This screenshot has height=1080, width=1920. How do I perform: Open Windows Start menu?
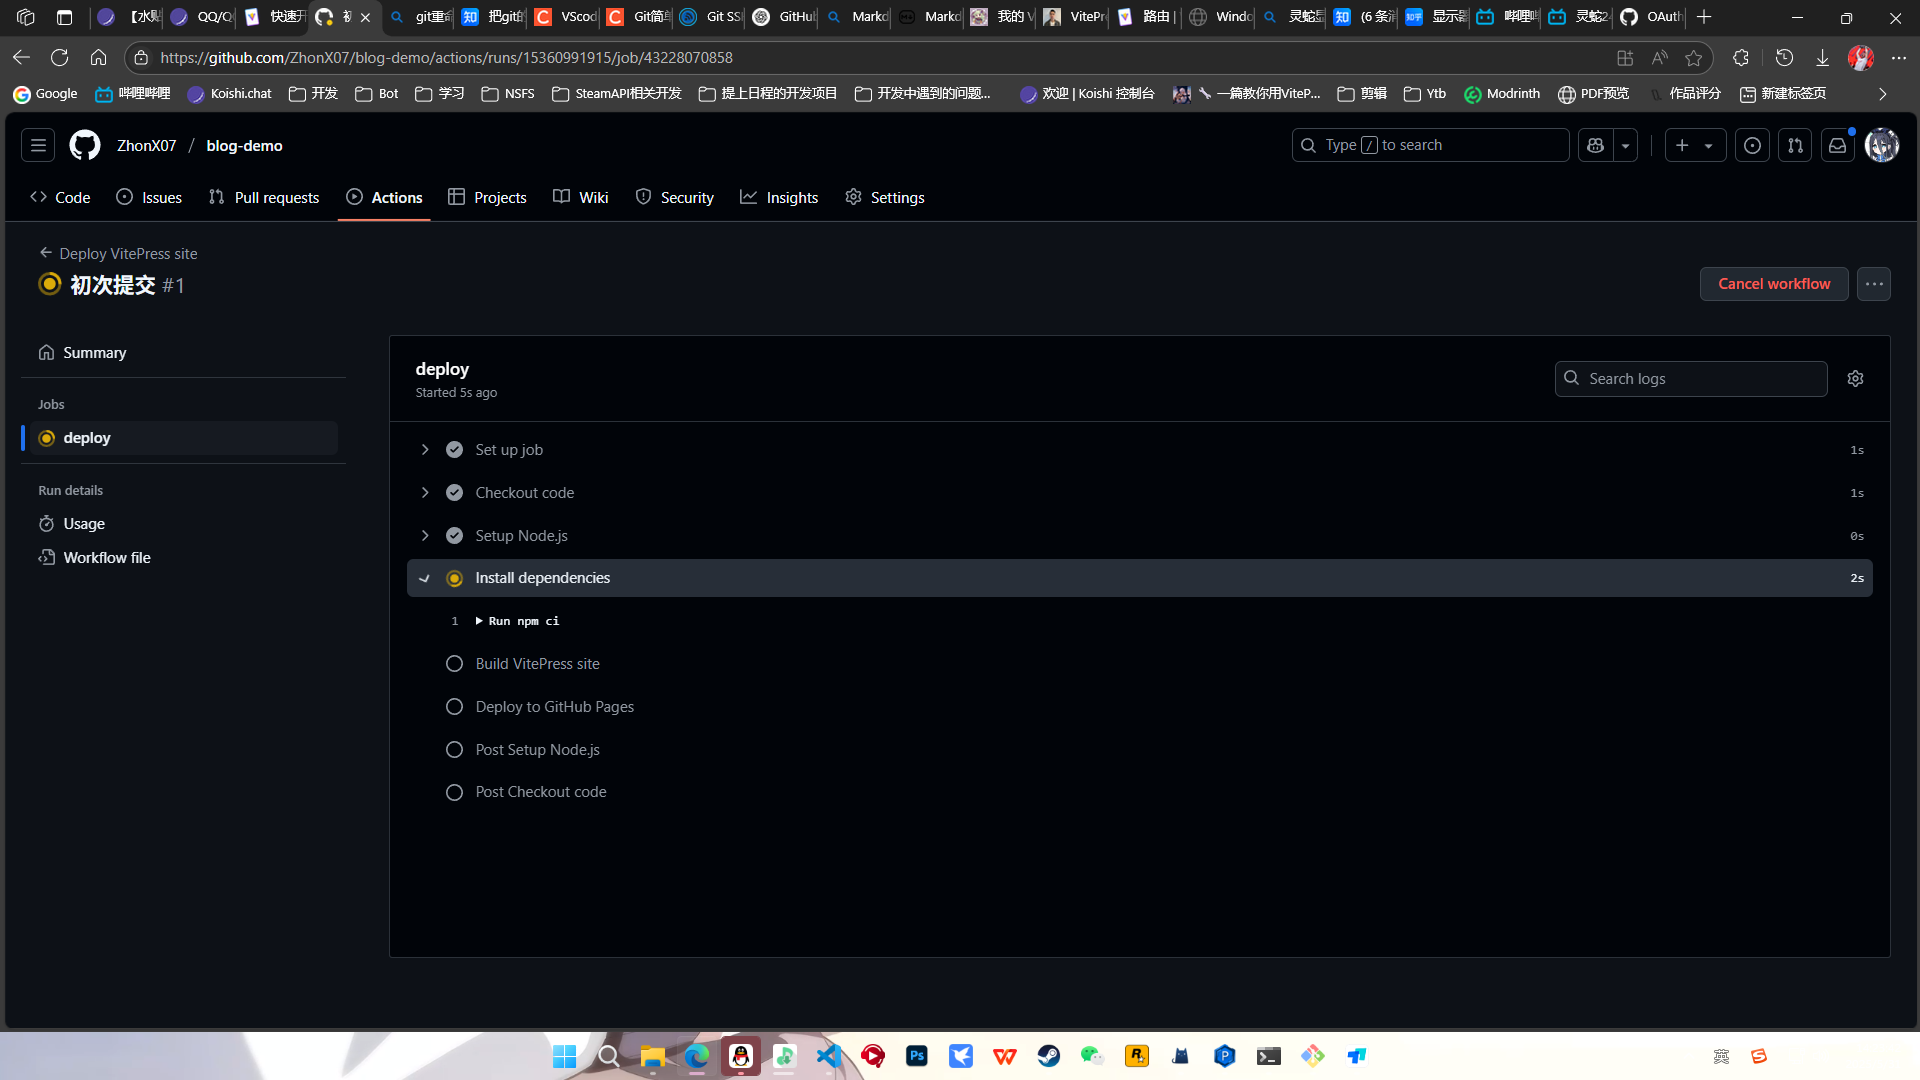pyautogui.click(x=564, y=1056)
